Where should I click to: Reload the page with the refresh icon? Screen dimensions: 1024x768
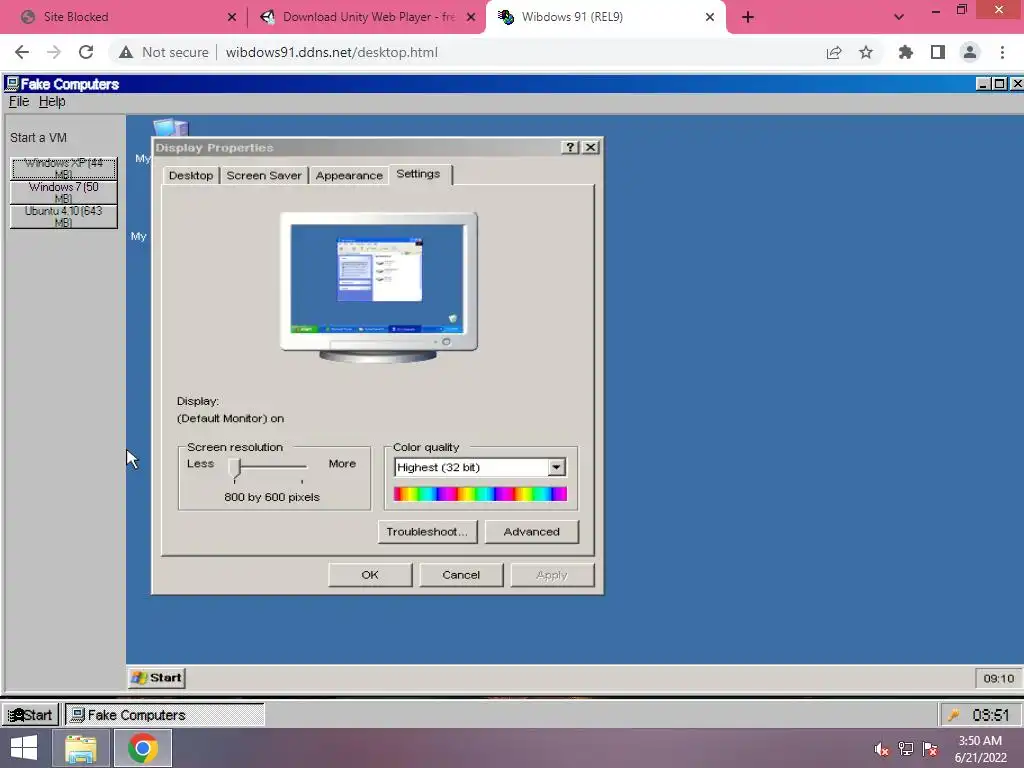[86, 52]
